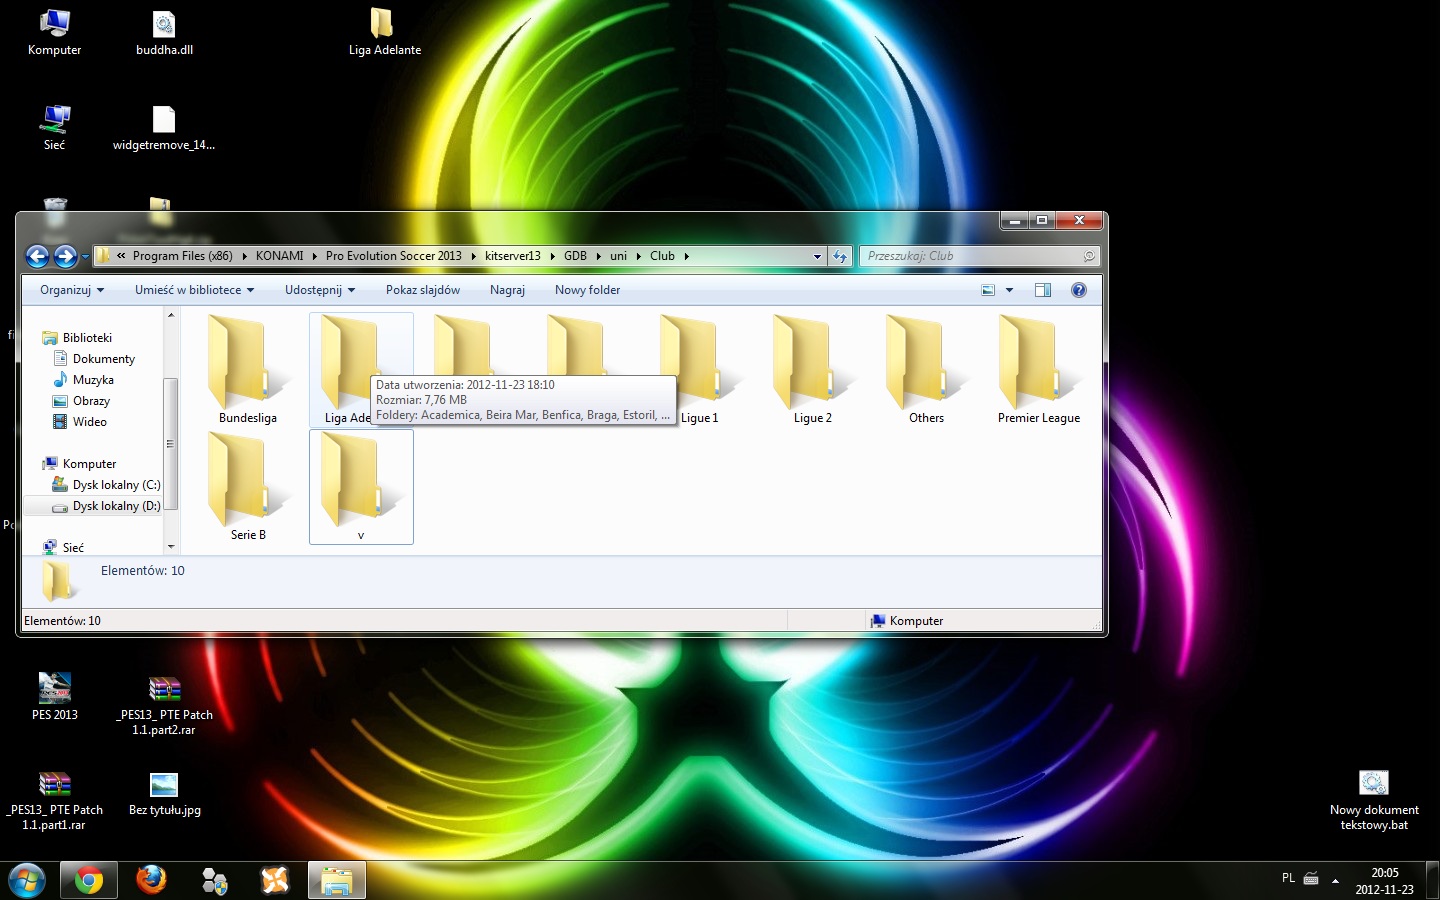1440x900 pixels.
Task: Click the Nagraj button
Action: tap(507, 290)
